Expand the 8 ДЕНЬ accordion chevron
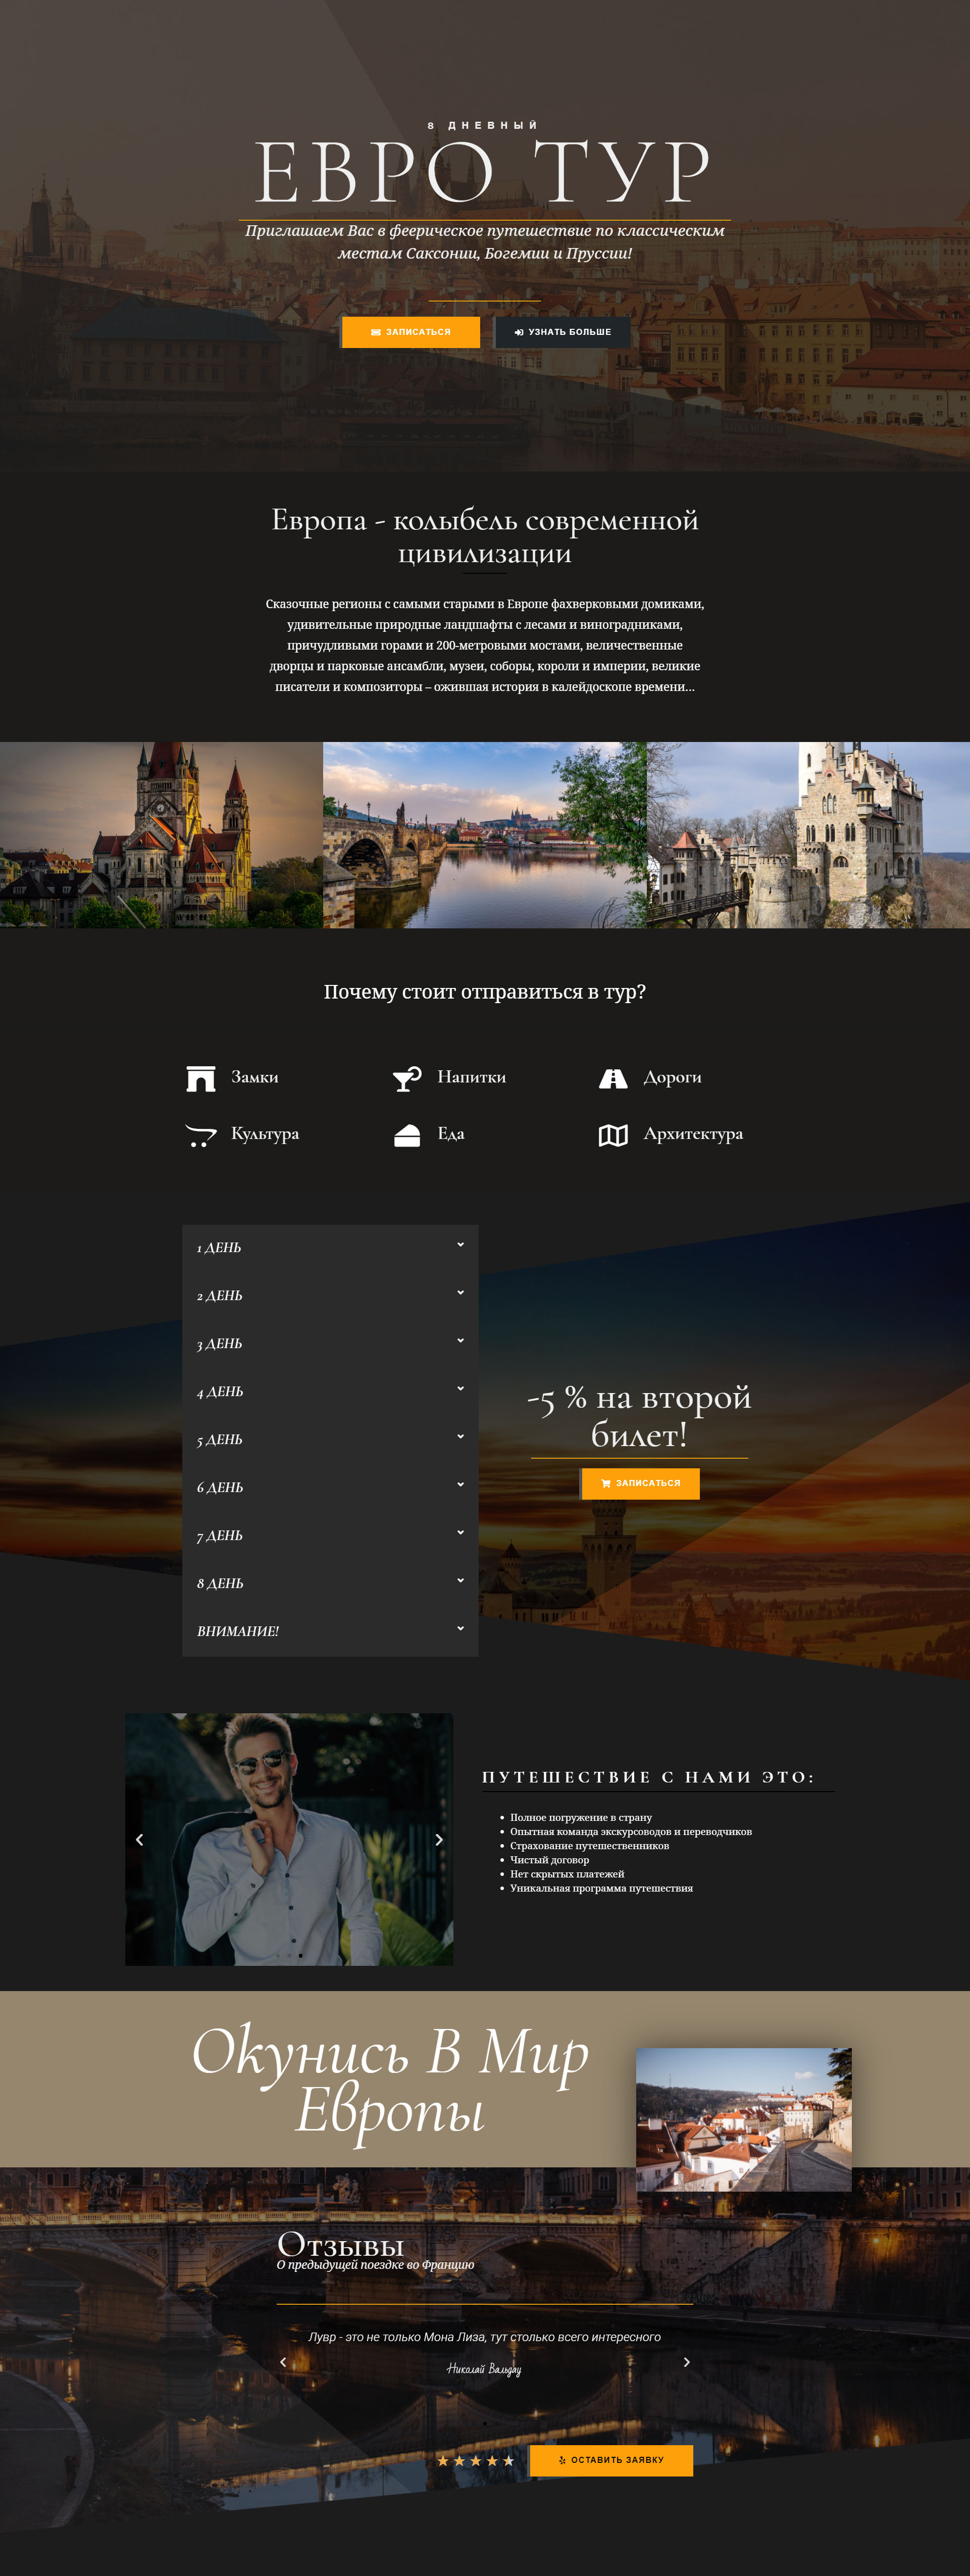The width and height of the screenshot is (970, 2576). click(x=460, y=1581)
